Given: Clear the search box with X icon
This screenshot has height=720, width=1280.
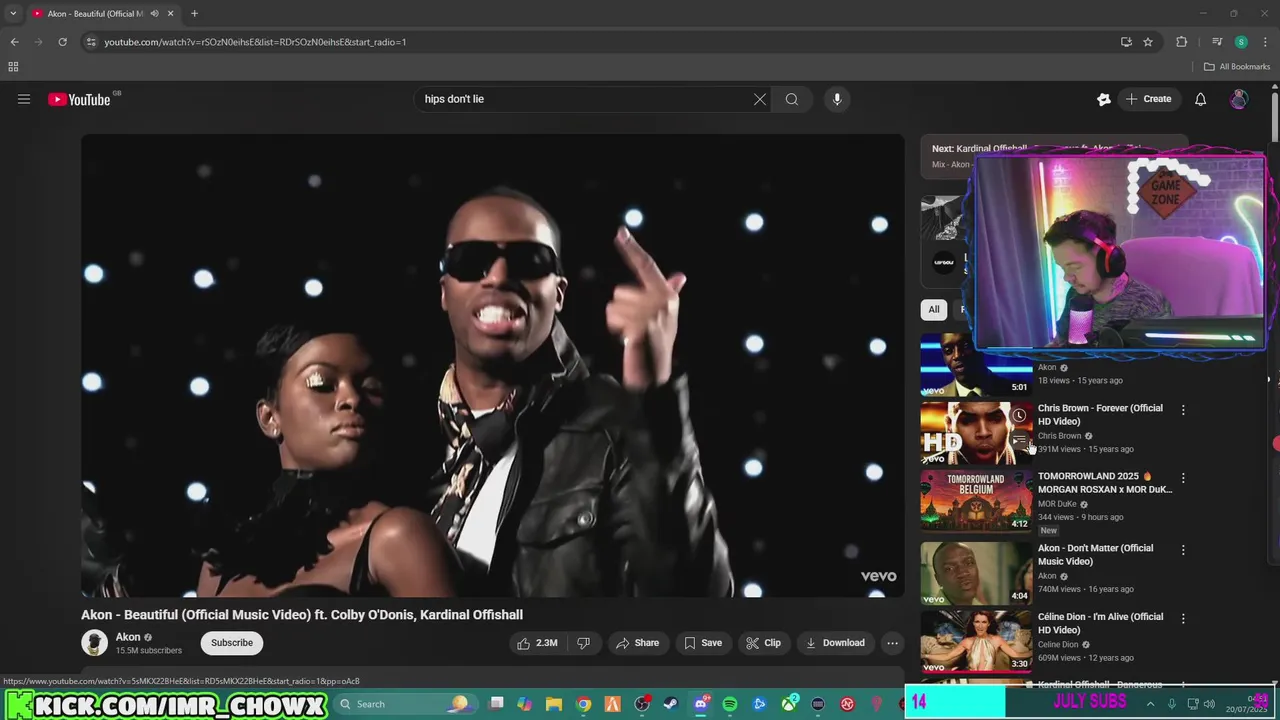Looking at the screenshot, I should [760, 99].
